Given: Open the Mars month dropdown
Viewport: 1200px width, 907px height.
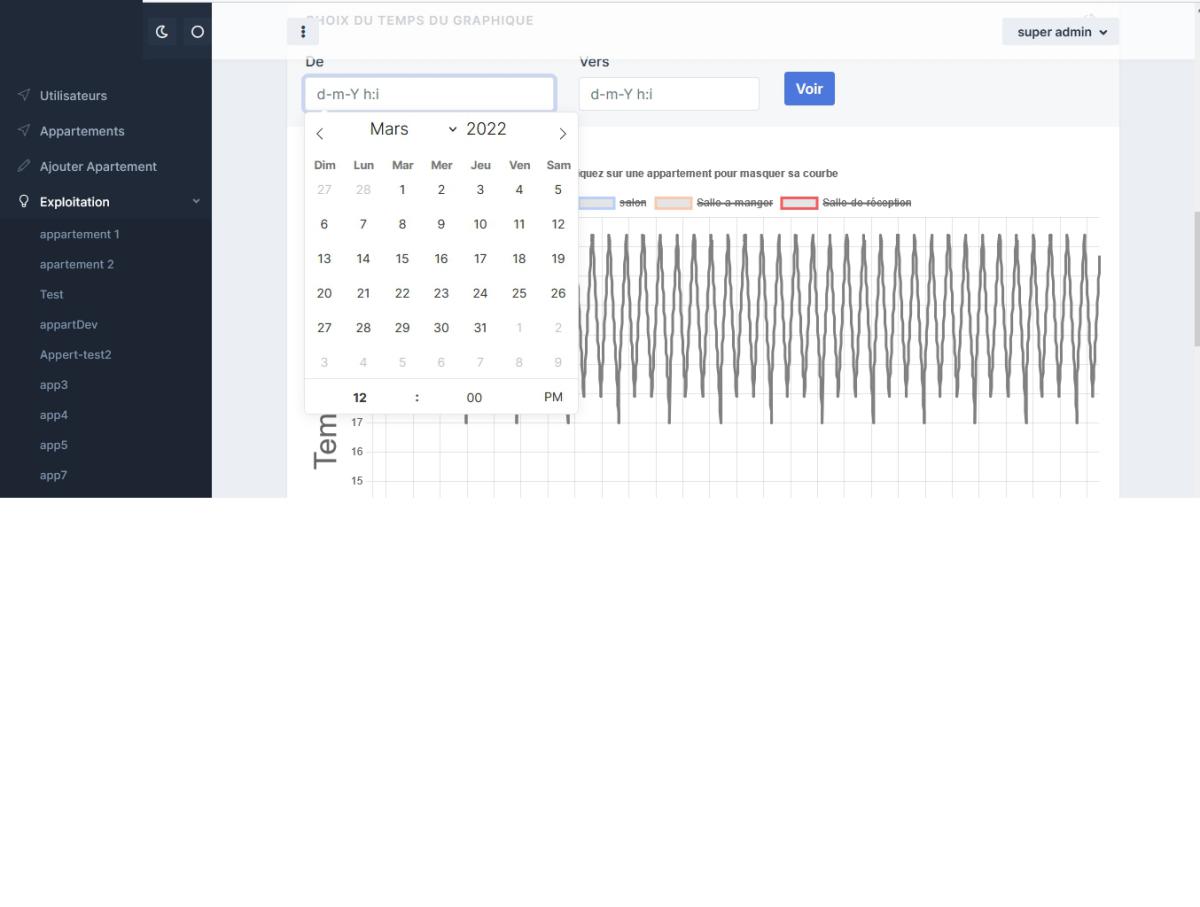Looking at the screenshot, I should click(413, 129).
